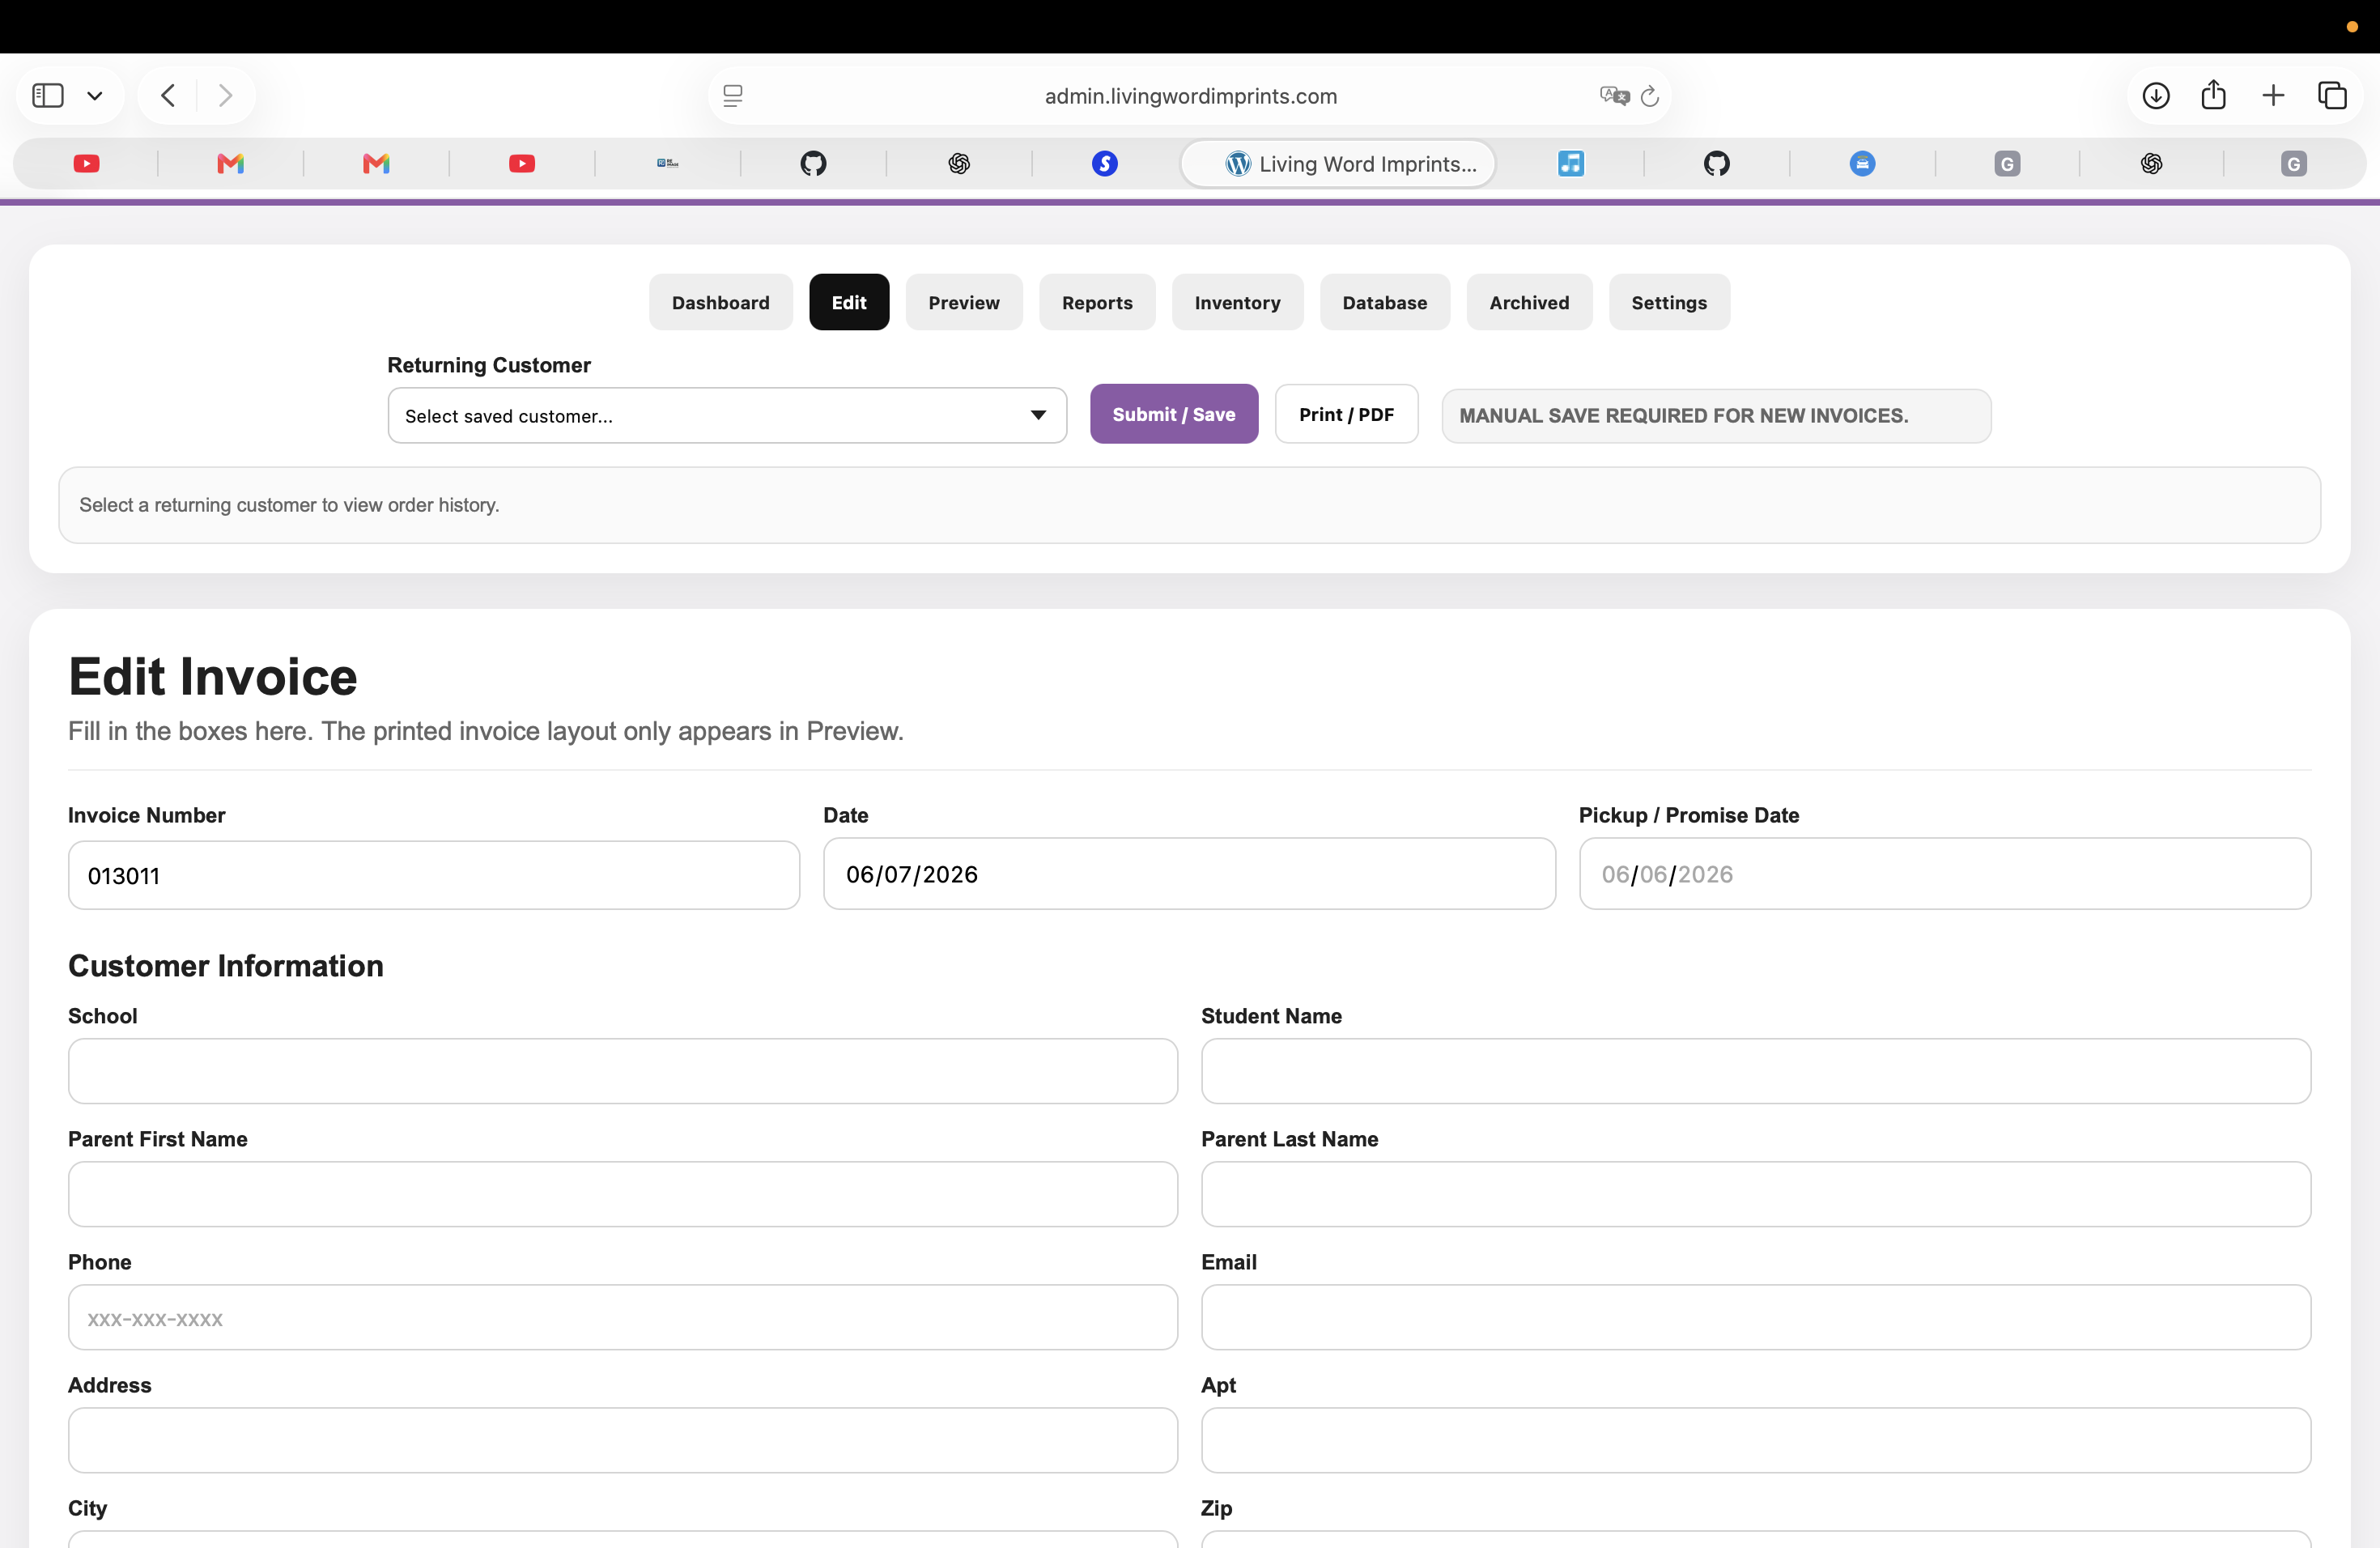Focus the admin.livingwordimprints.com address field
The height and width of the screenshot is (1548, 2380).
(x=1190, y=96)
